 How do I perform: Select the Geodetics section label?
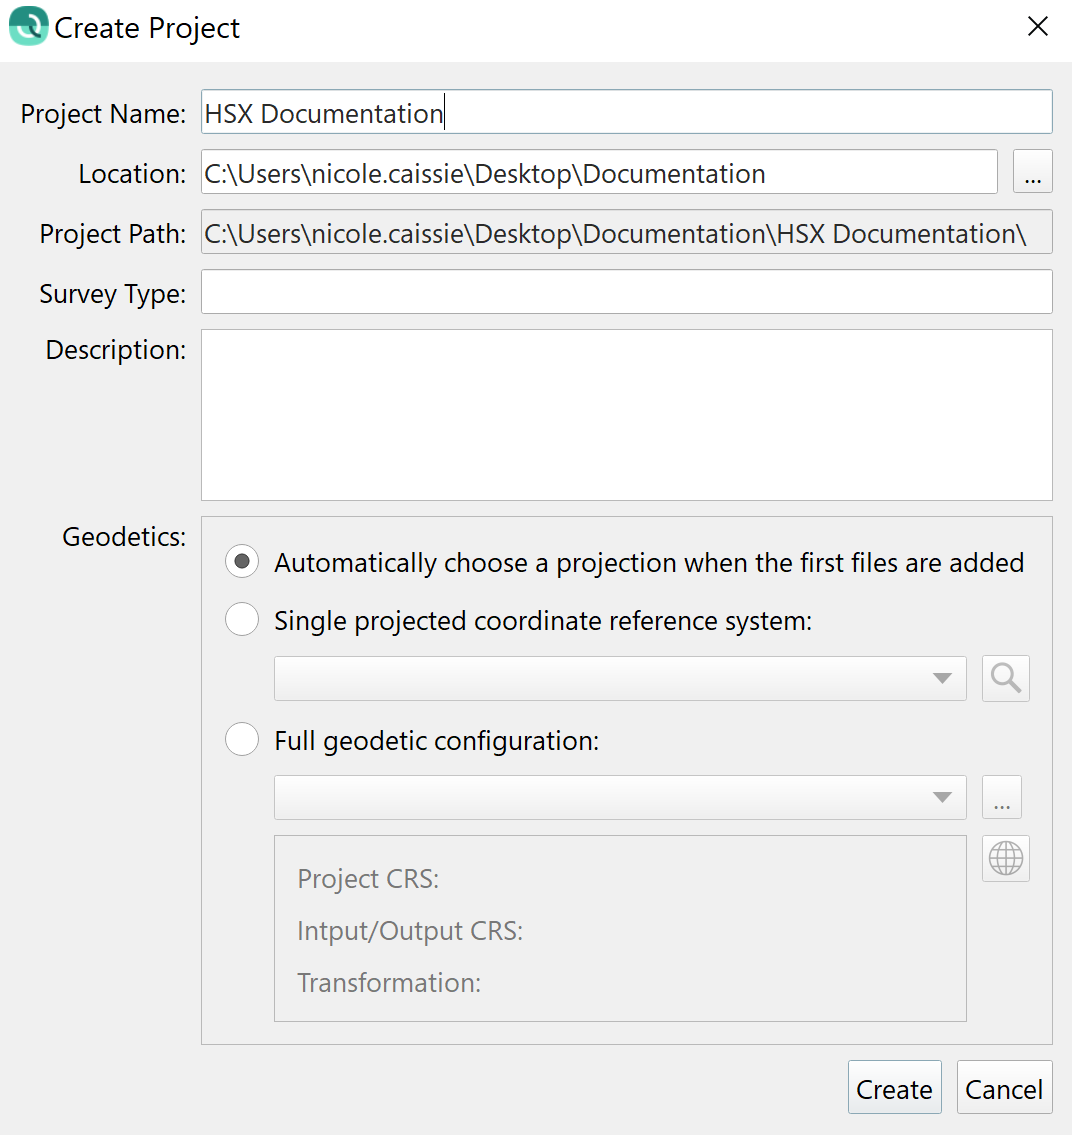coord(123,537)
